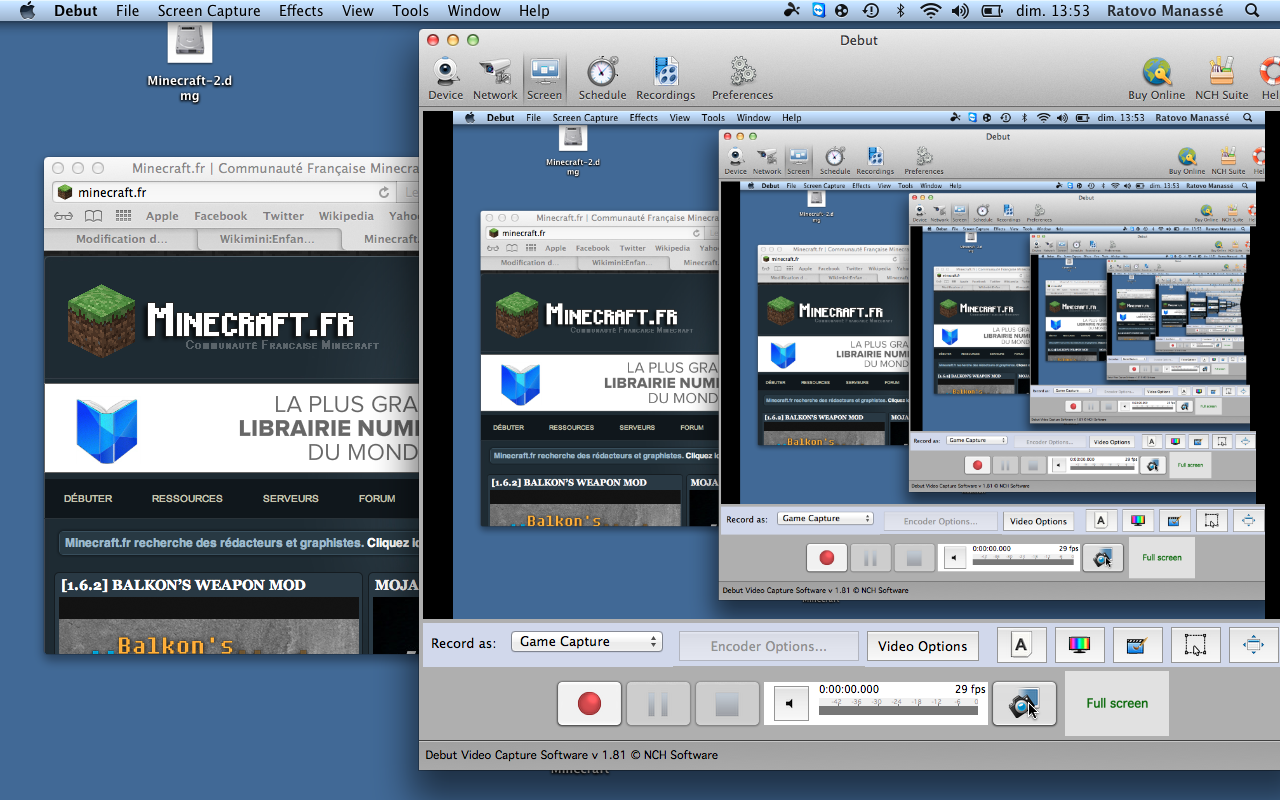Screen dimensions: 1280x800
Task: Open the Recordings list
Action: coord(665,79)
